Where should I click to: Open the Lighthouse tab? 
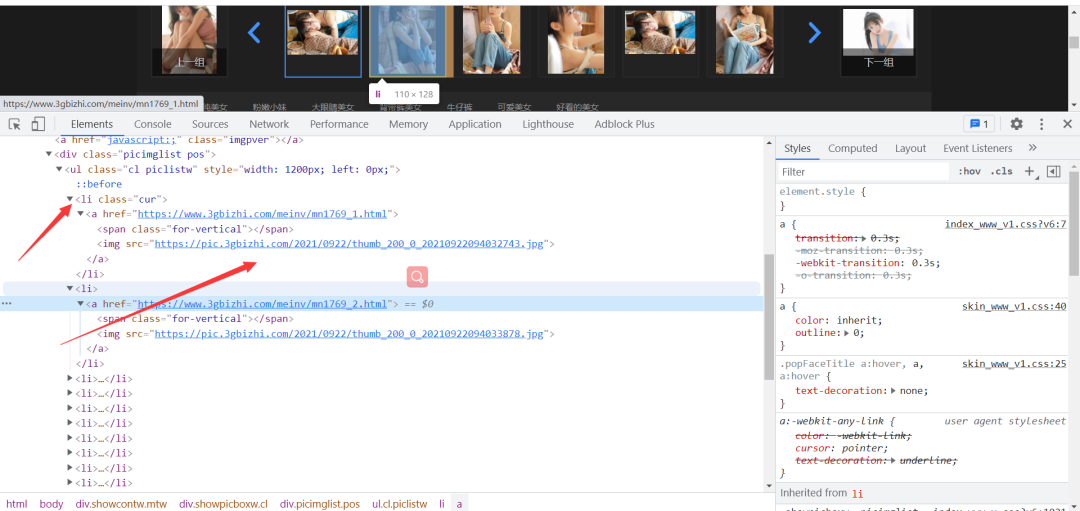point(548,124)
